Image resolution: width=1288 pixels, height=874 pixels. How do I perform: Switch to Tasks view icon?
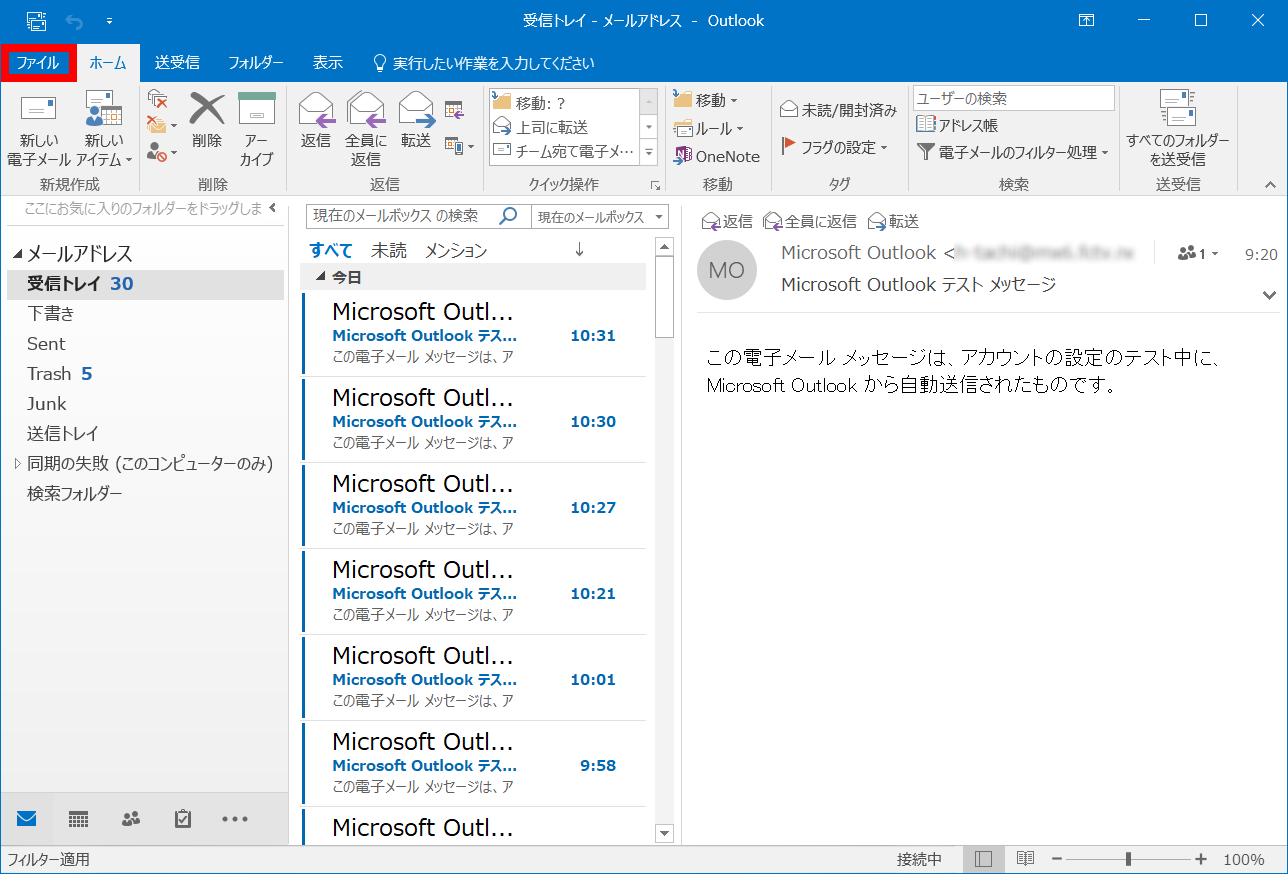(x=183, y=819)
